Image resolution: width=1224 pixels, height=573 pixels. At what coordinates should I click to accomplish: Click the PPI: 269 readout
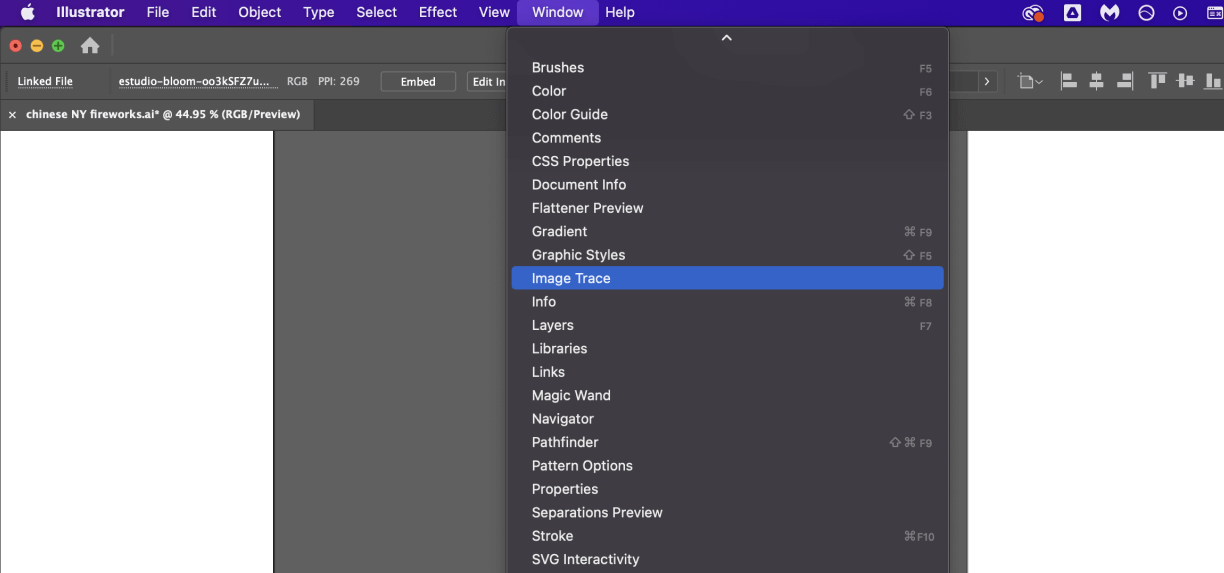coord(339,81)
